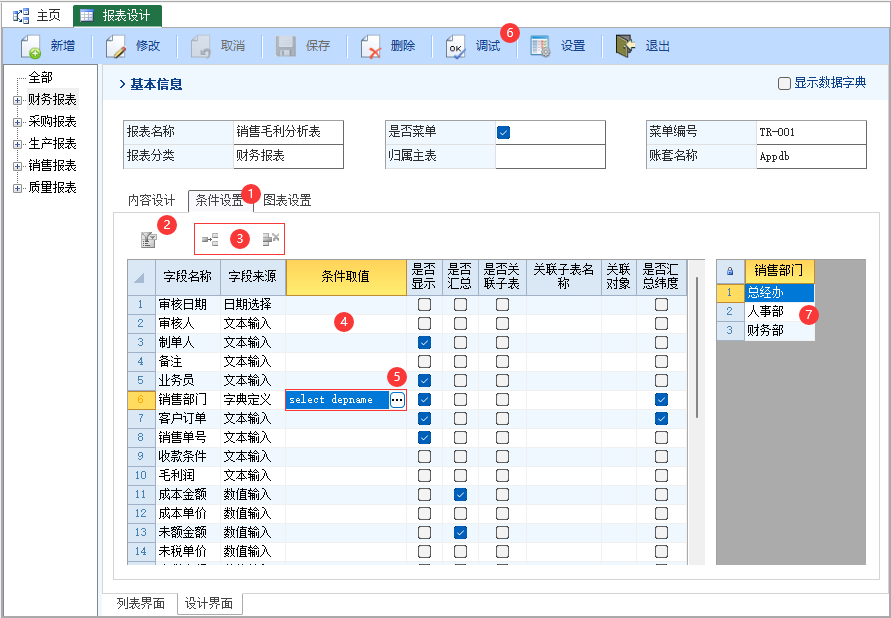The image size is (891, 618).
Task: Click the 新增 (Add) toolbar icon
Action: coord(31,47)
